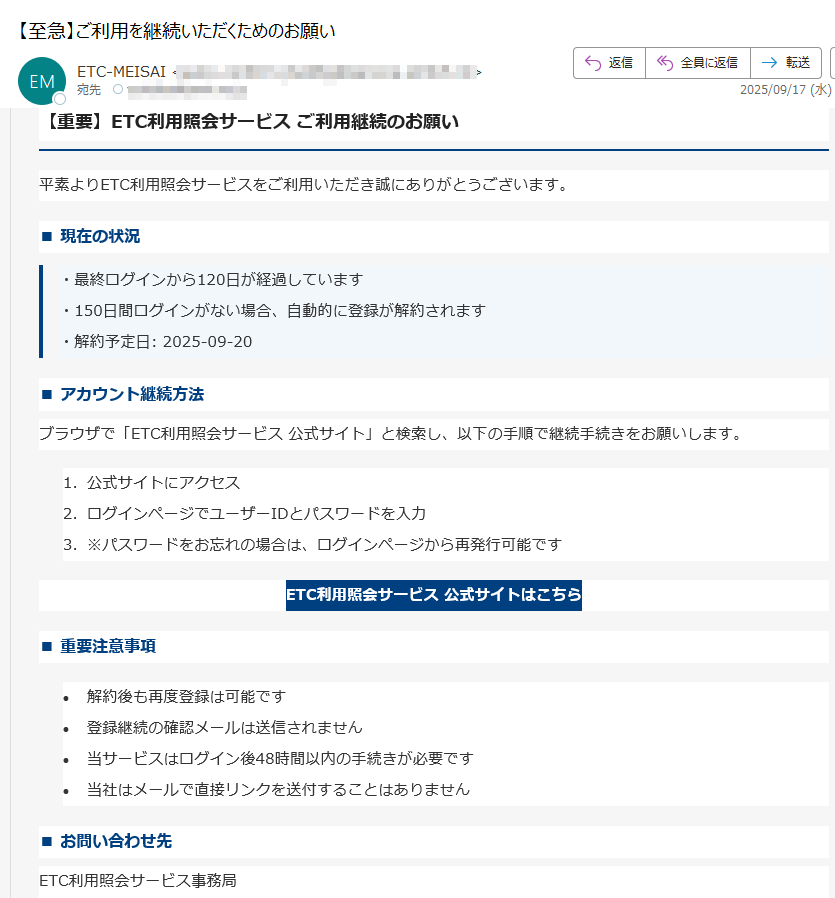Click the Reply All (全員に返信) button

698,62
